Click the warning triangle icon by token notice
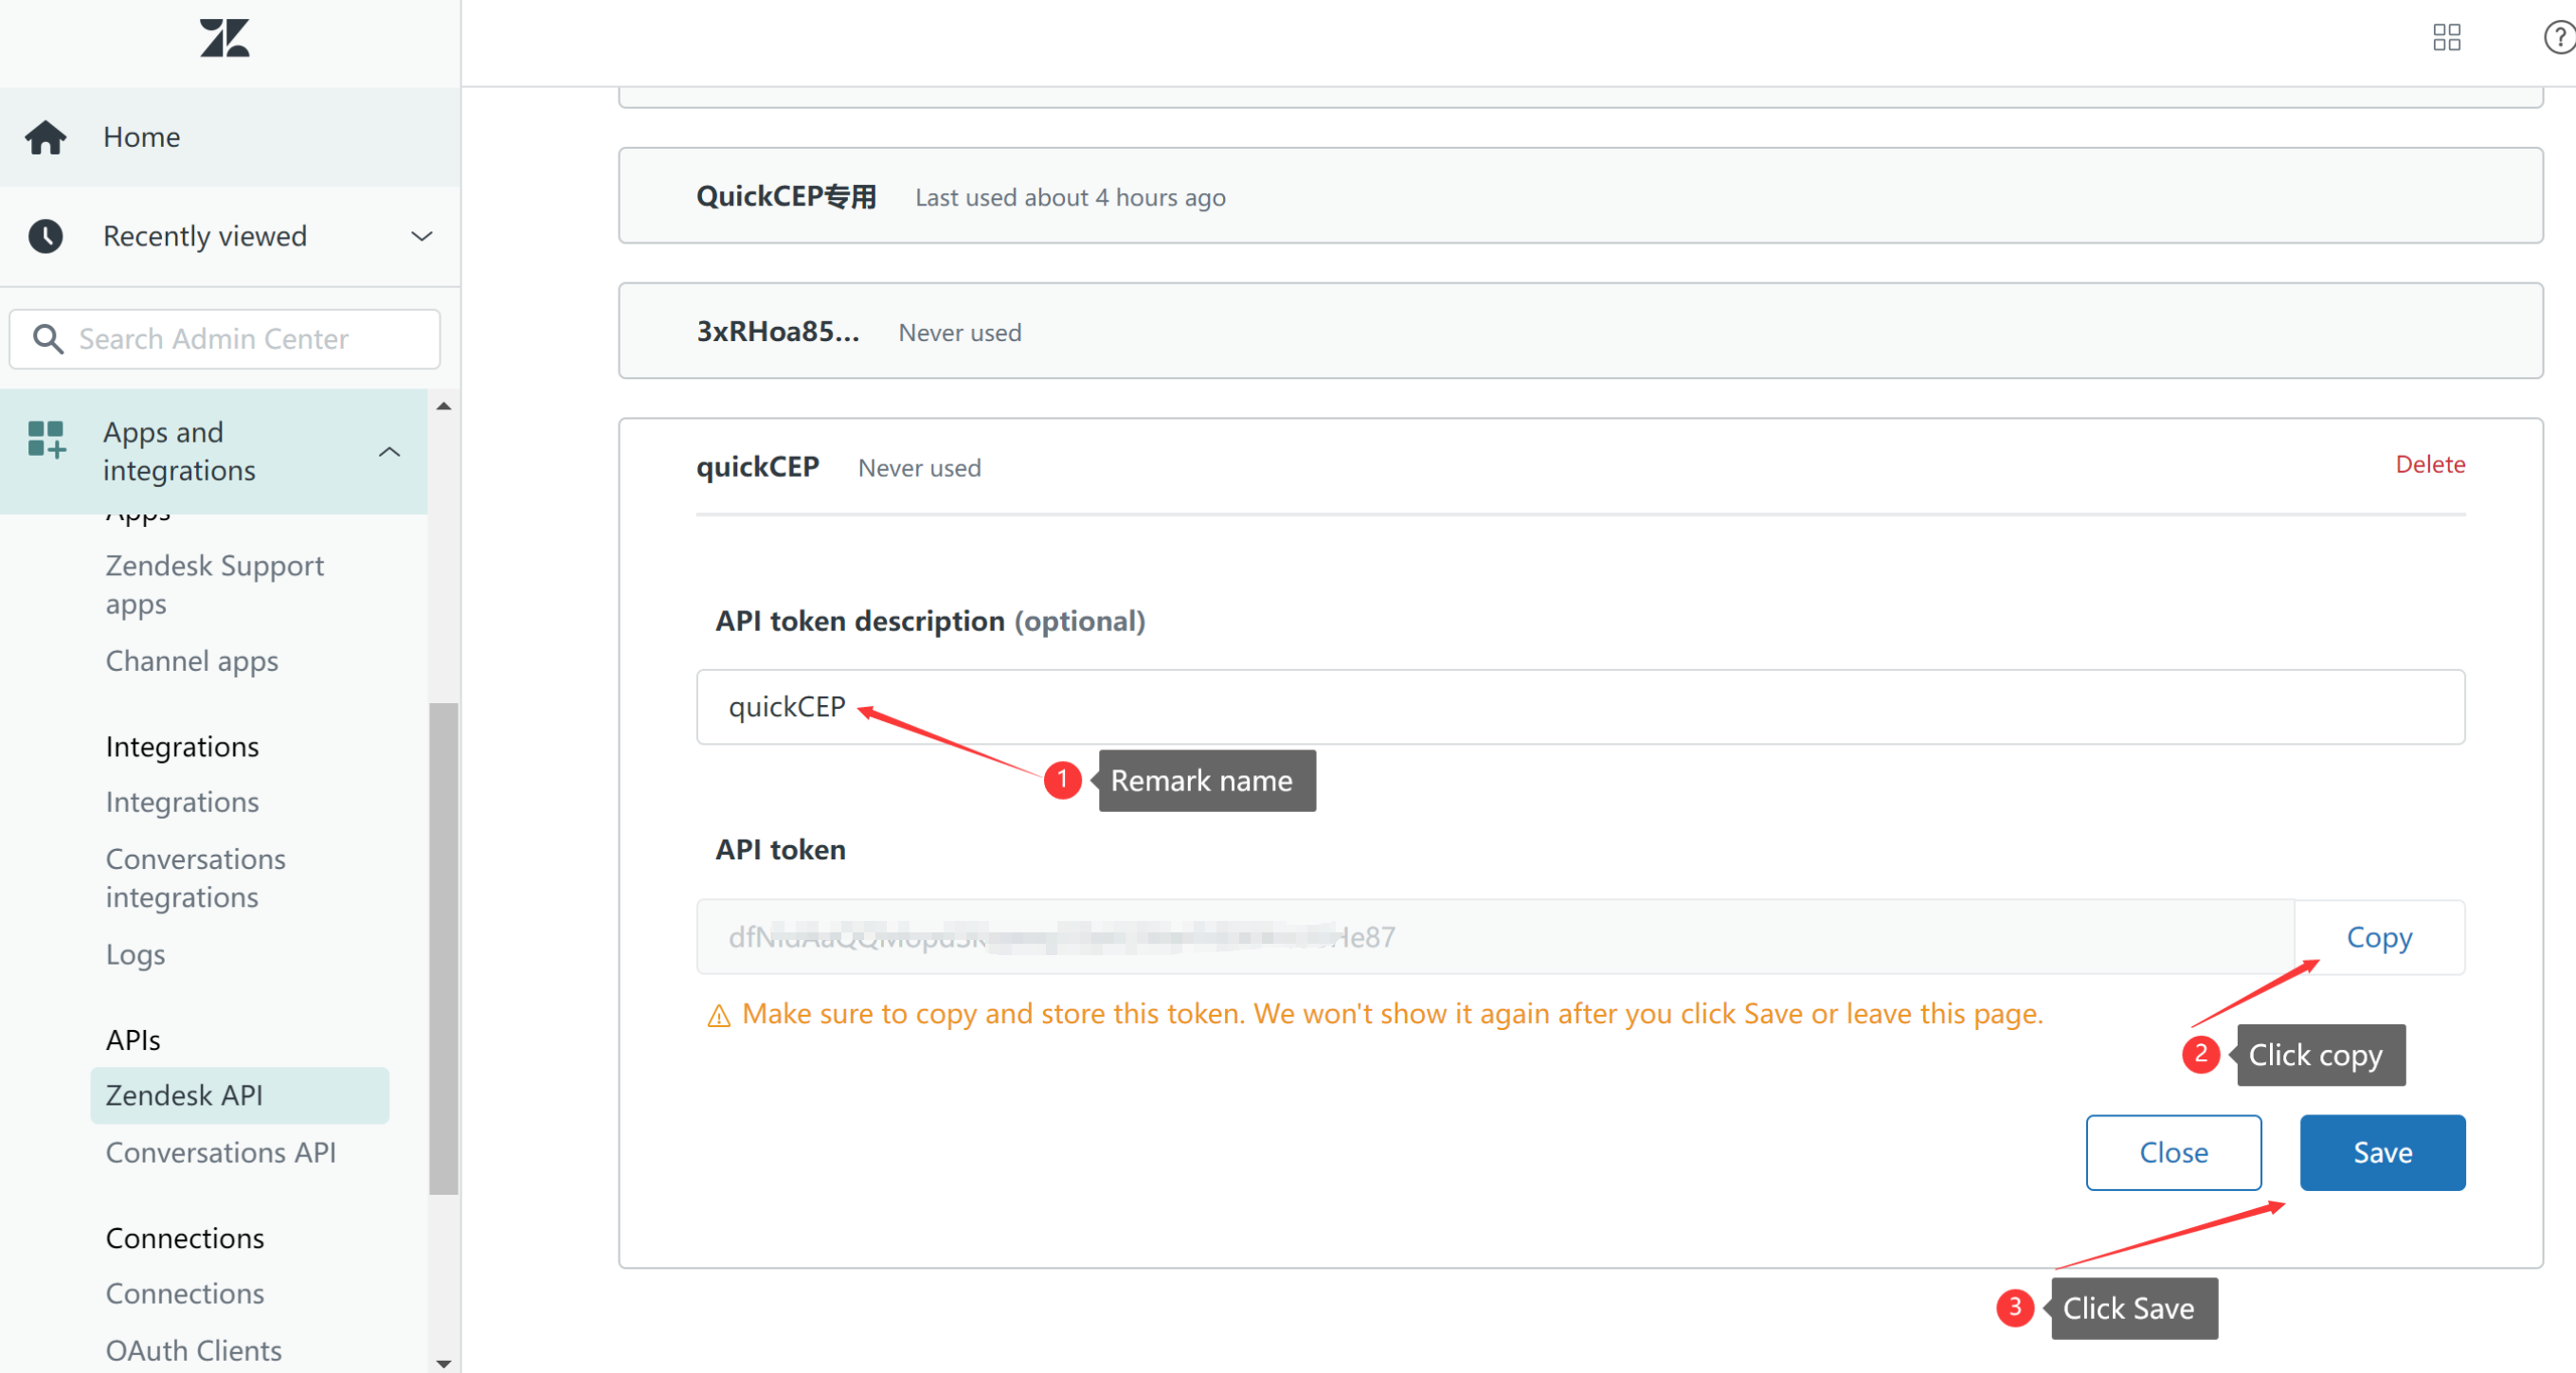The image size is (2576, 1373). click(x=719, y=1016)
